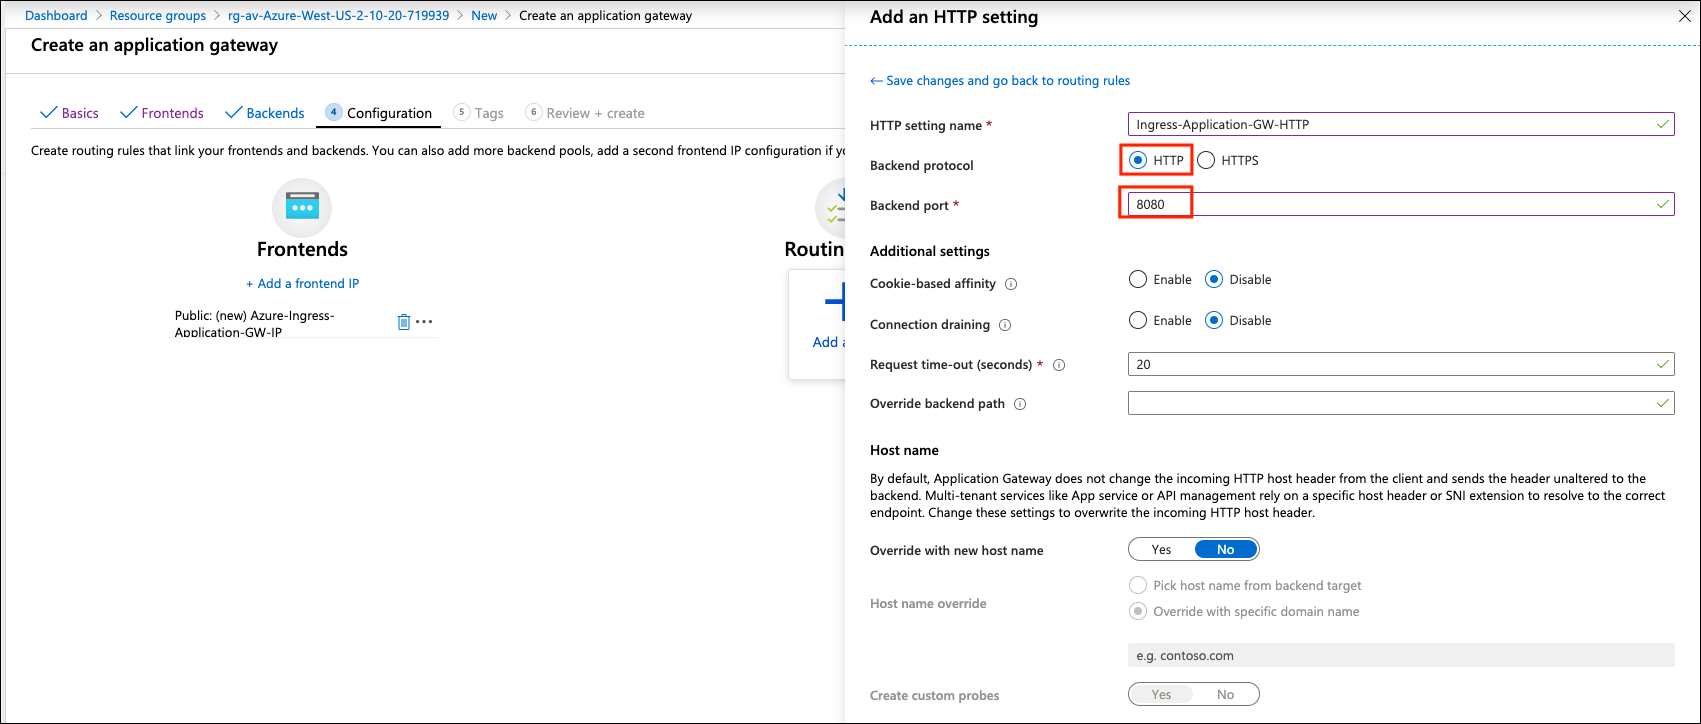Viewport: 1701px width, 724px height.
Task: Open Resource groups breadcrumb link
Action: pos(157,16)
